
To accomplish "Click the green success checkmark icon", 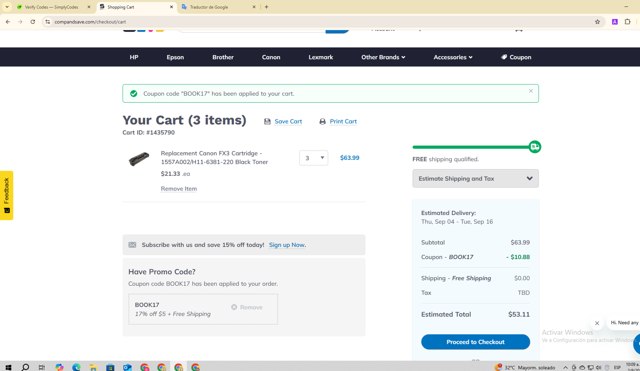I will [x=133, y=93].
